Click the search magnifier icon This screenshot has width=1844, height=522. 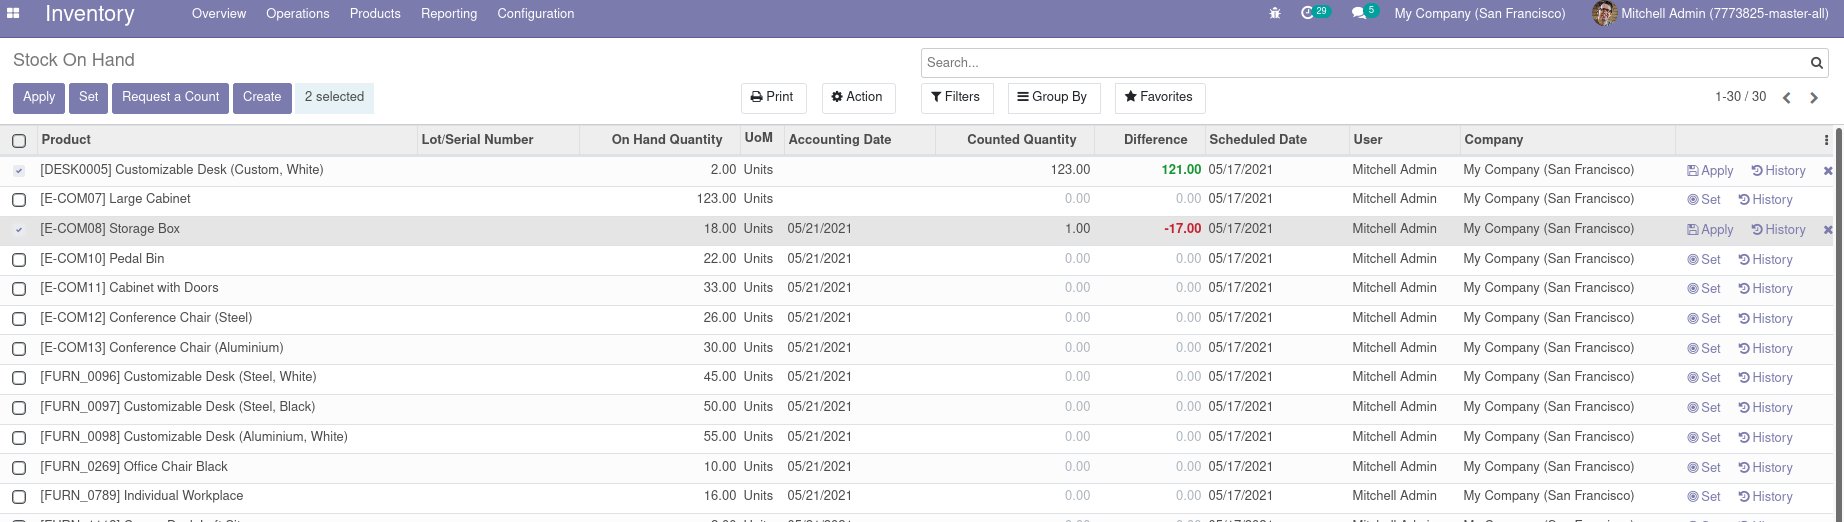pyautogui.click(x=1817, y=63)
